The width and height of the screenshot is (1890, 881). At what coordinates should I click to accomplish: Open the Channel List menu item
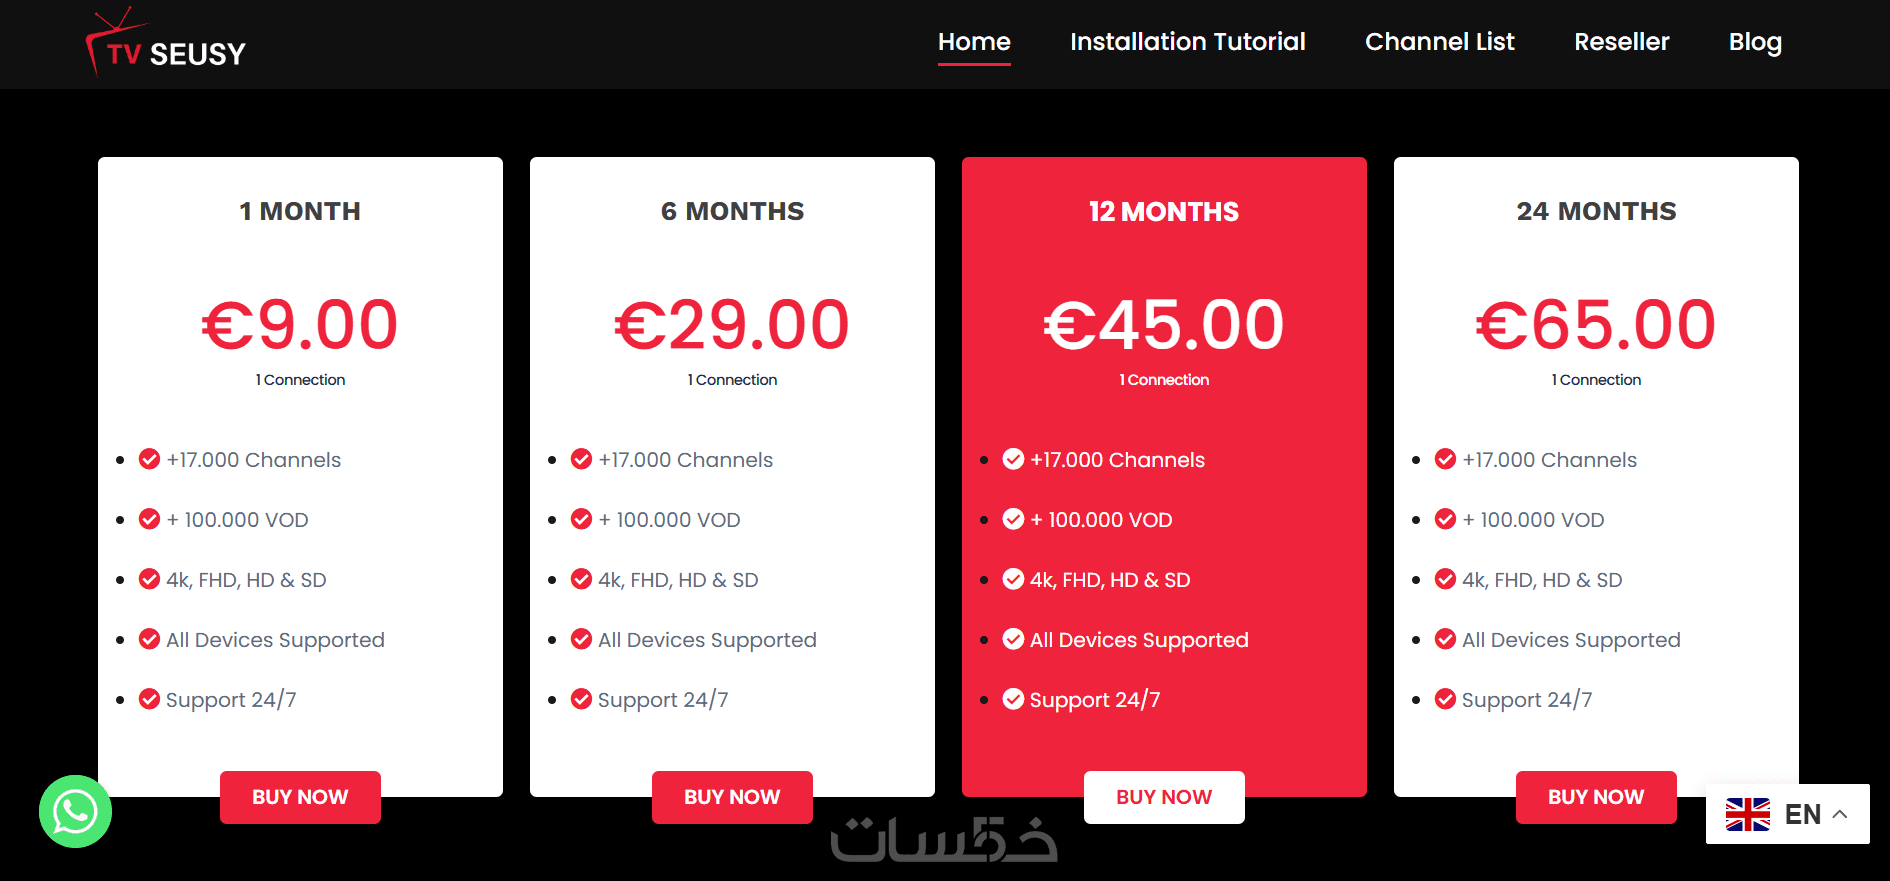(x=1439, y=42)
